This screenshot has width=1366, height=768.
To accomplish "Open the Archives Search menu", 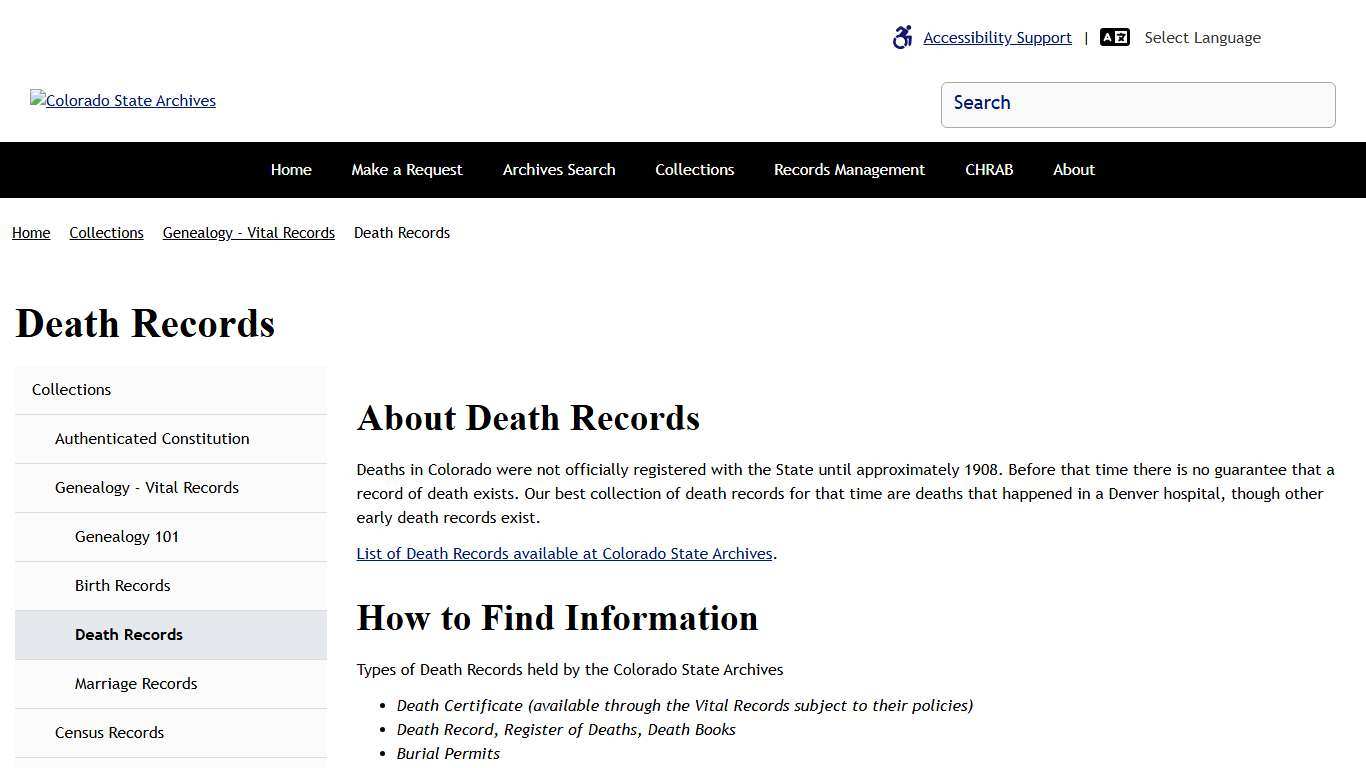I will [x=558, y=169].
